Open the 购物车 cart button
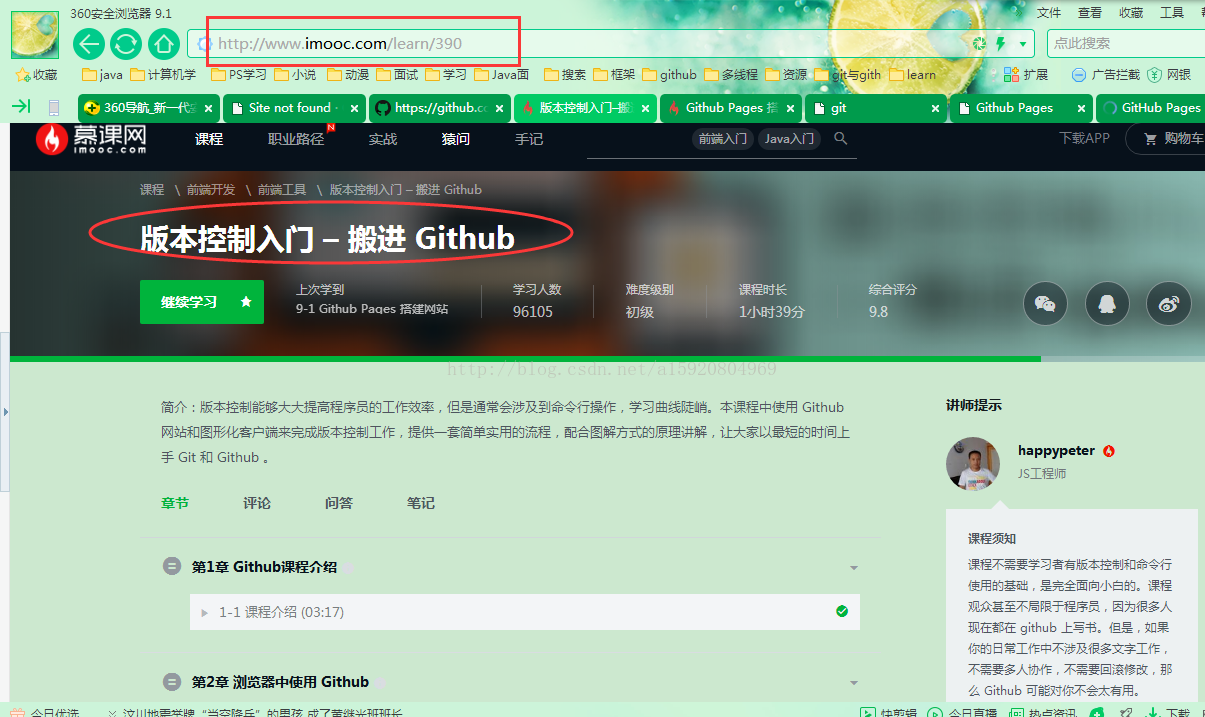 [x=1167, y=139]
